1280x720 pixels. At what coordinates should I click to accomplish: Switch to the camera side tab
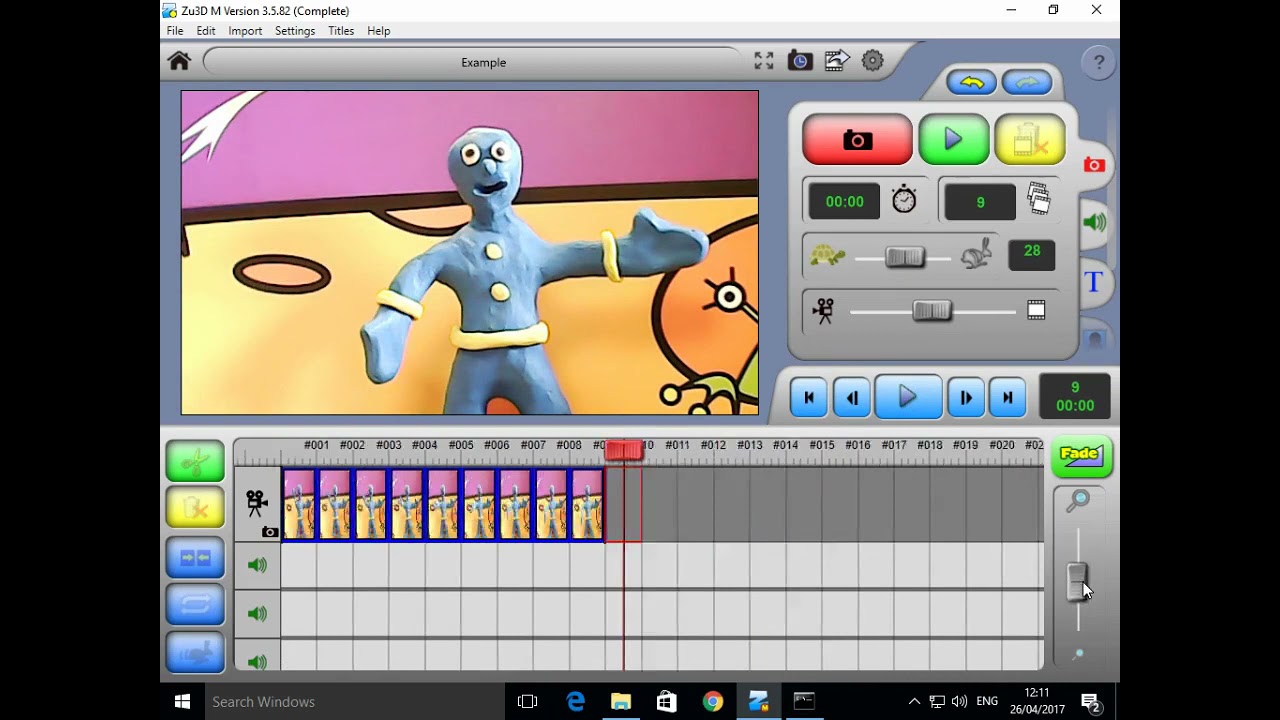click(1094, 165)
